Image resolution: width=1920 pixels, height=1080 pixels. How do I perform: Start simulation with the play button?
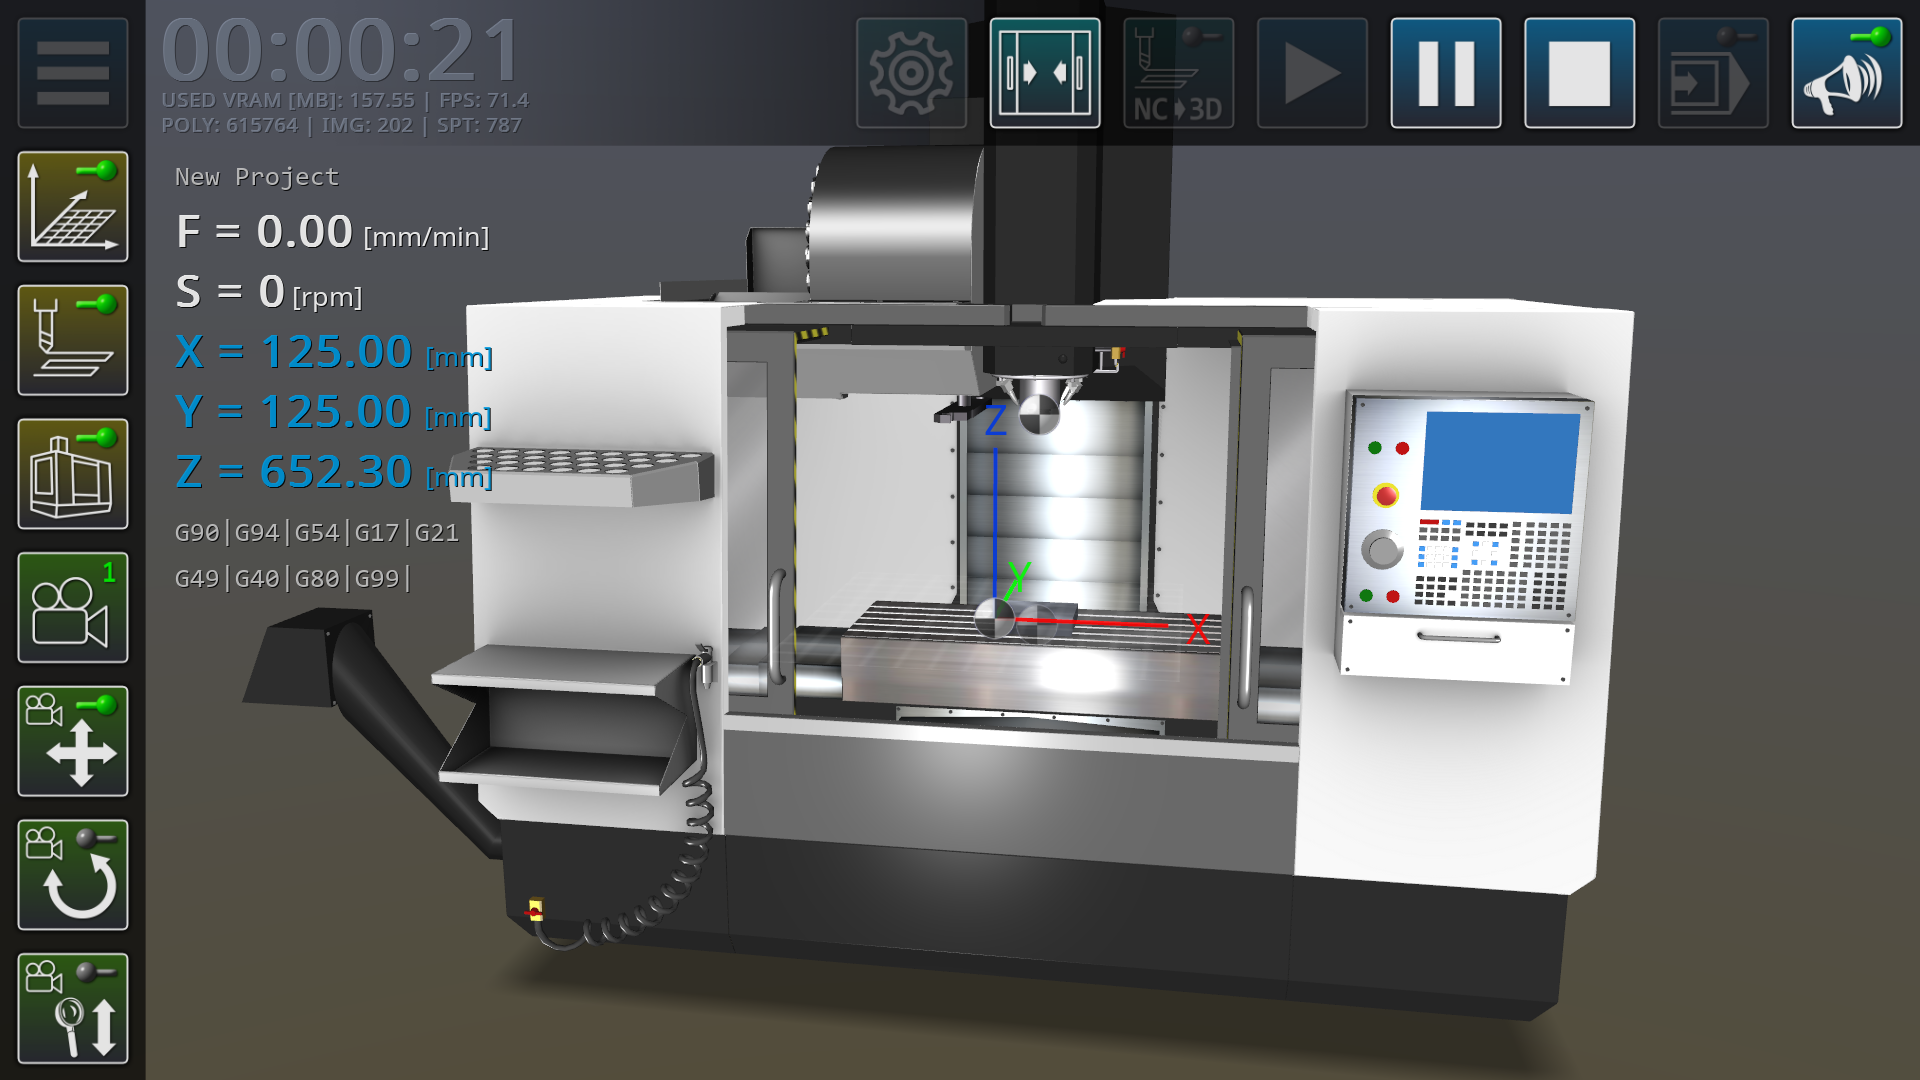click(1312, 73)
